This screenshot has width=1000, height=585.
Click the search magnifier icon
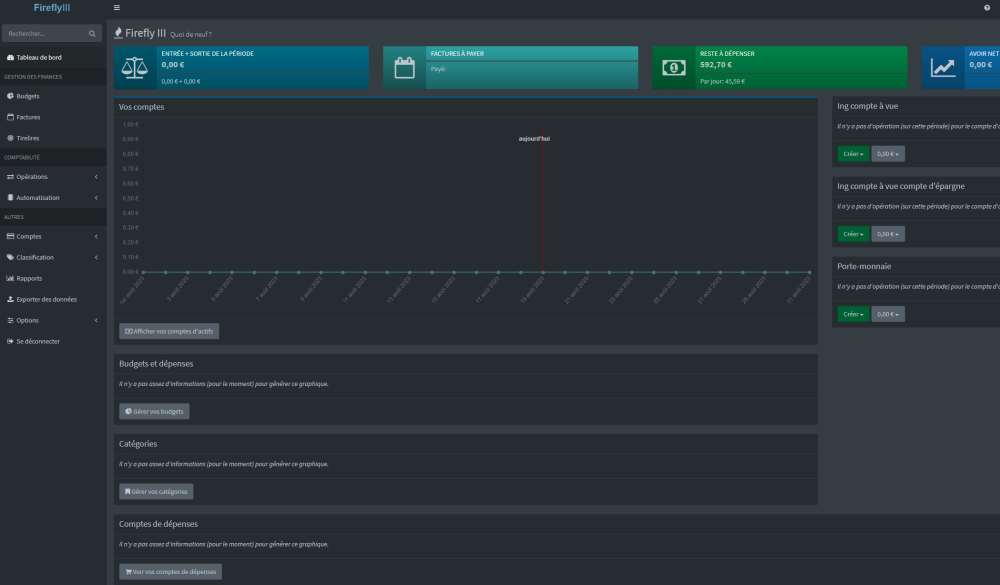(92, 34)
